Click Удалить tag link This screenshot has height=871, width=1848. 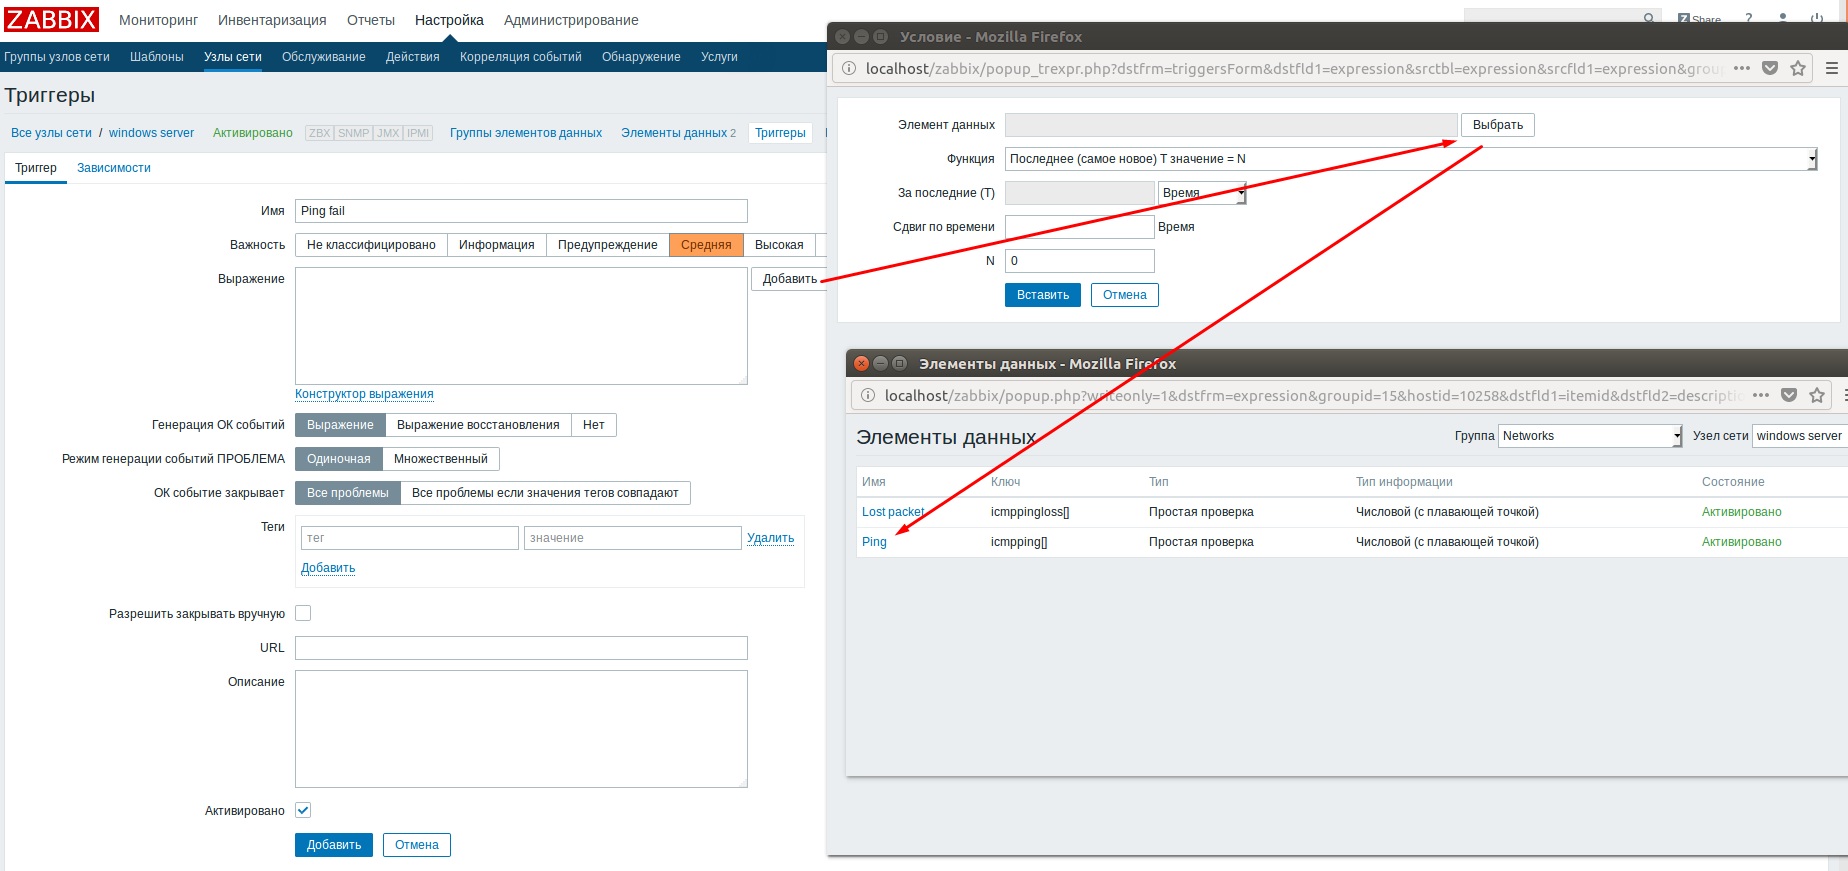pos(771,538)
